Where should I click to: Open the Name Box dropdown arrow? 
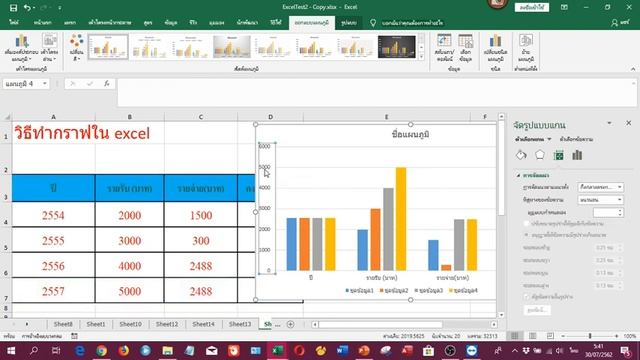[x=45, y=84]
